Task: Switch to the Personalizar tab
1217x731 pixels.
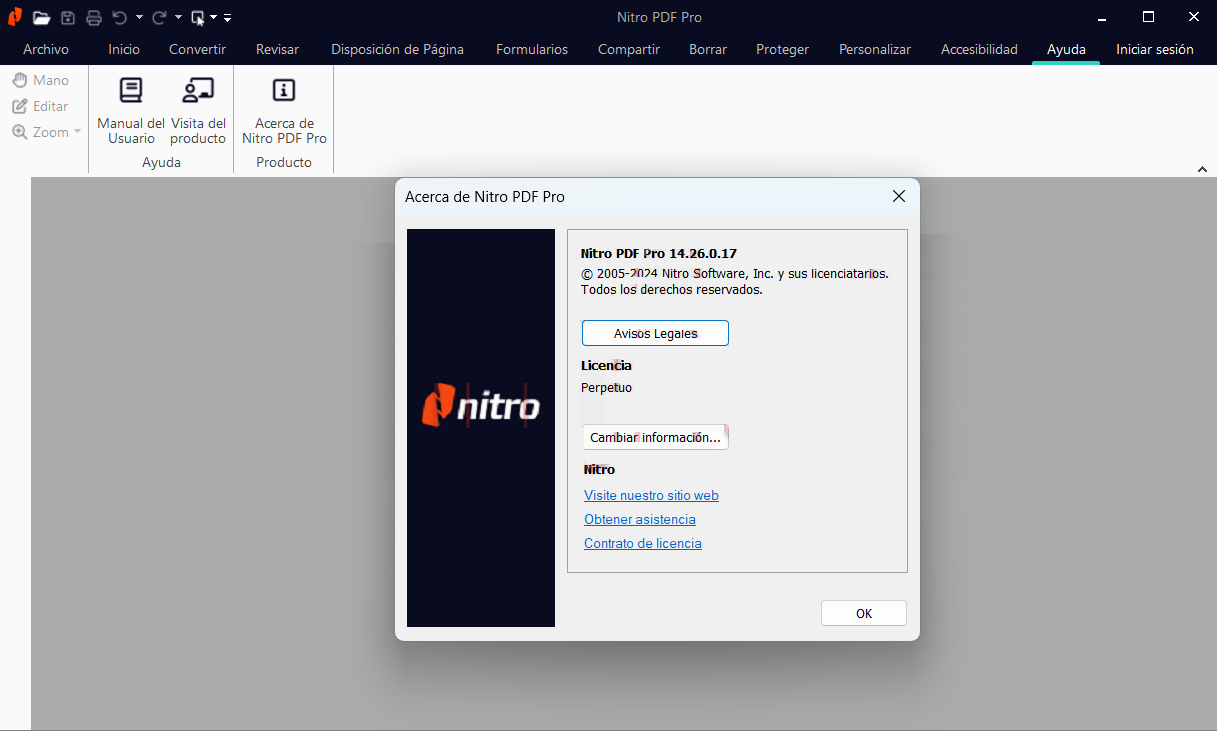Action: [x=875, y=49]
